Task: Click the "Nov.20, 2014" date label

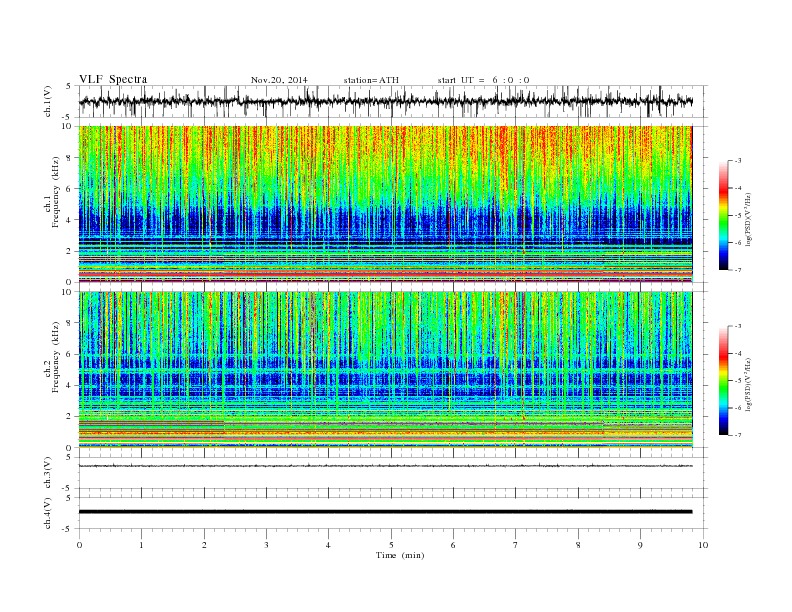Action: [279, 80]
